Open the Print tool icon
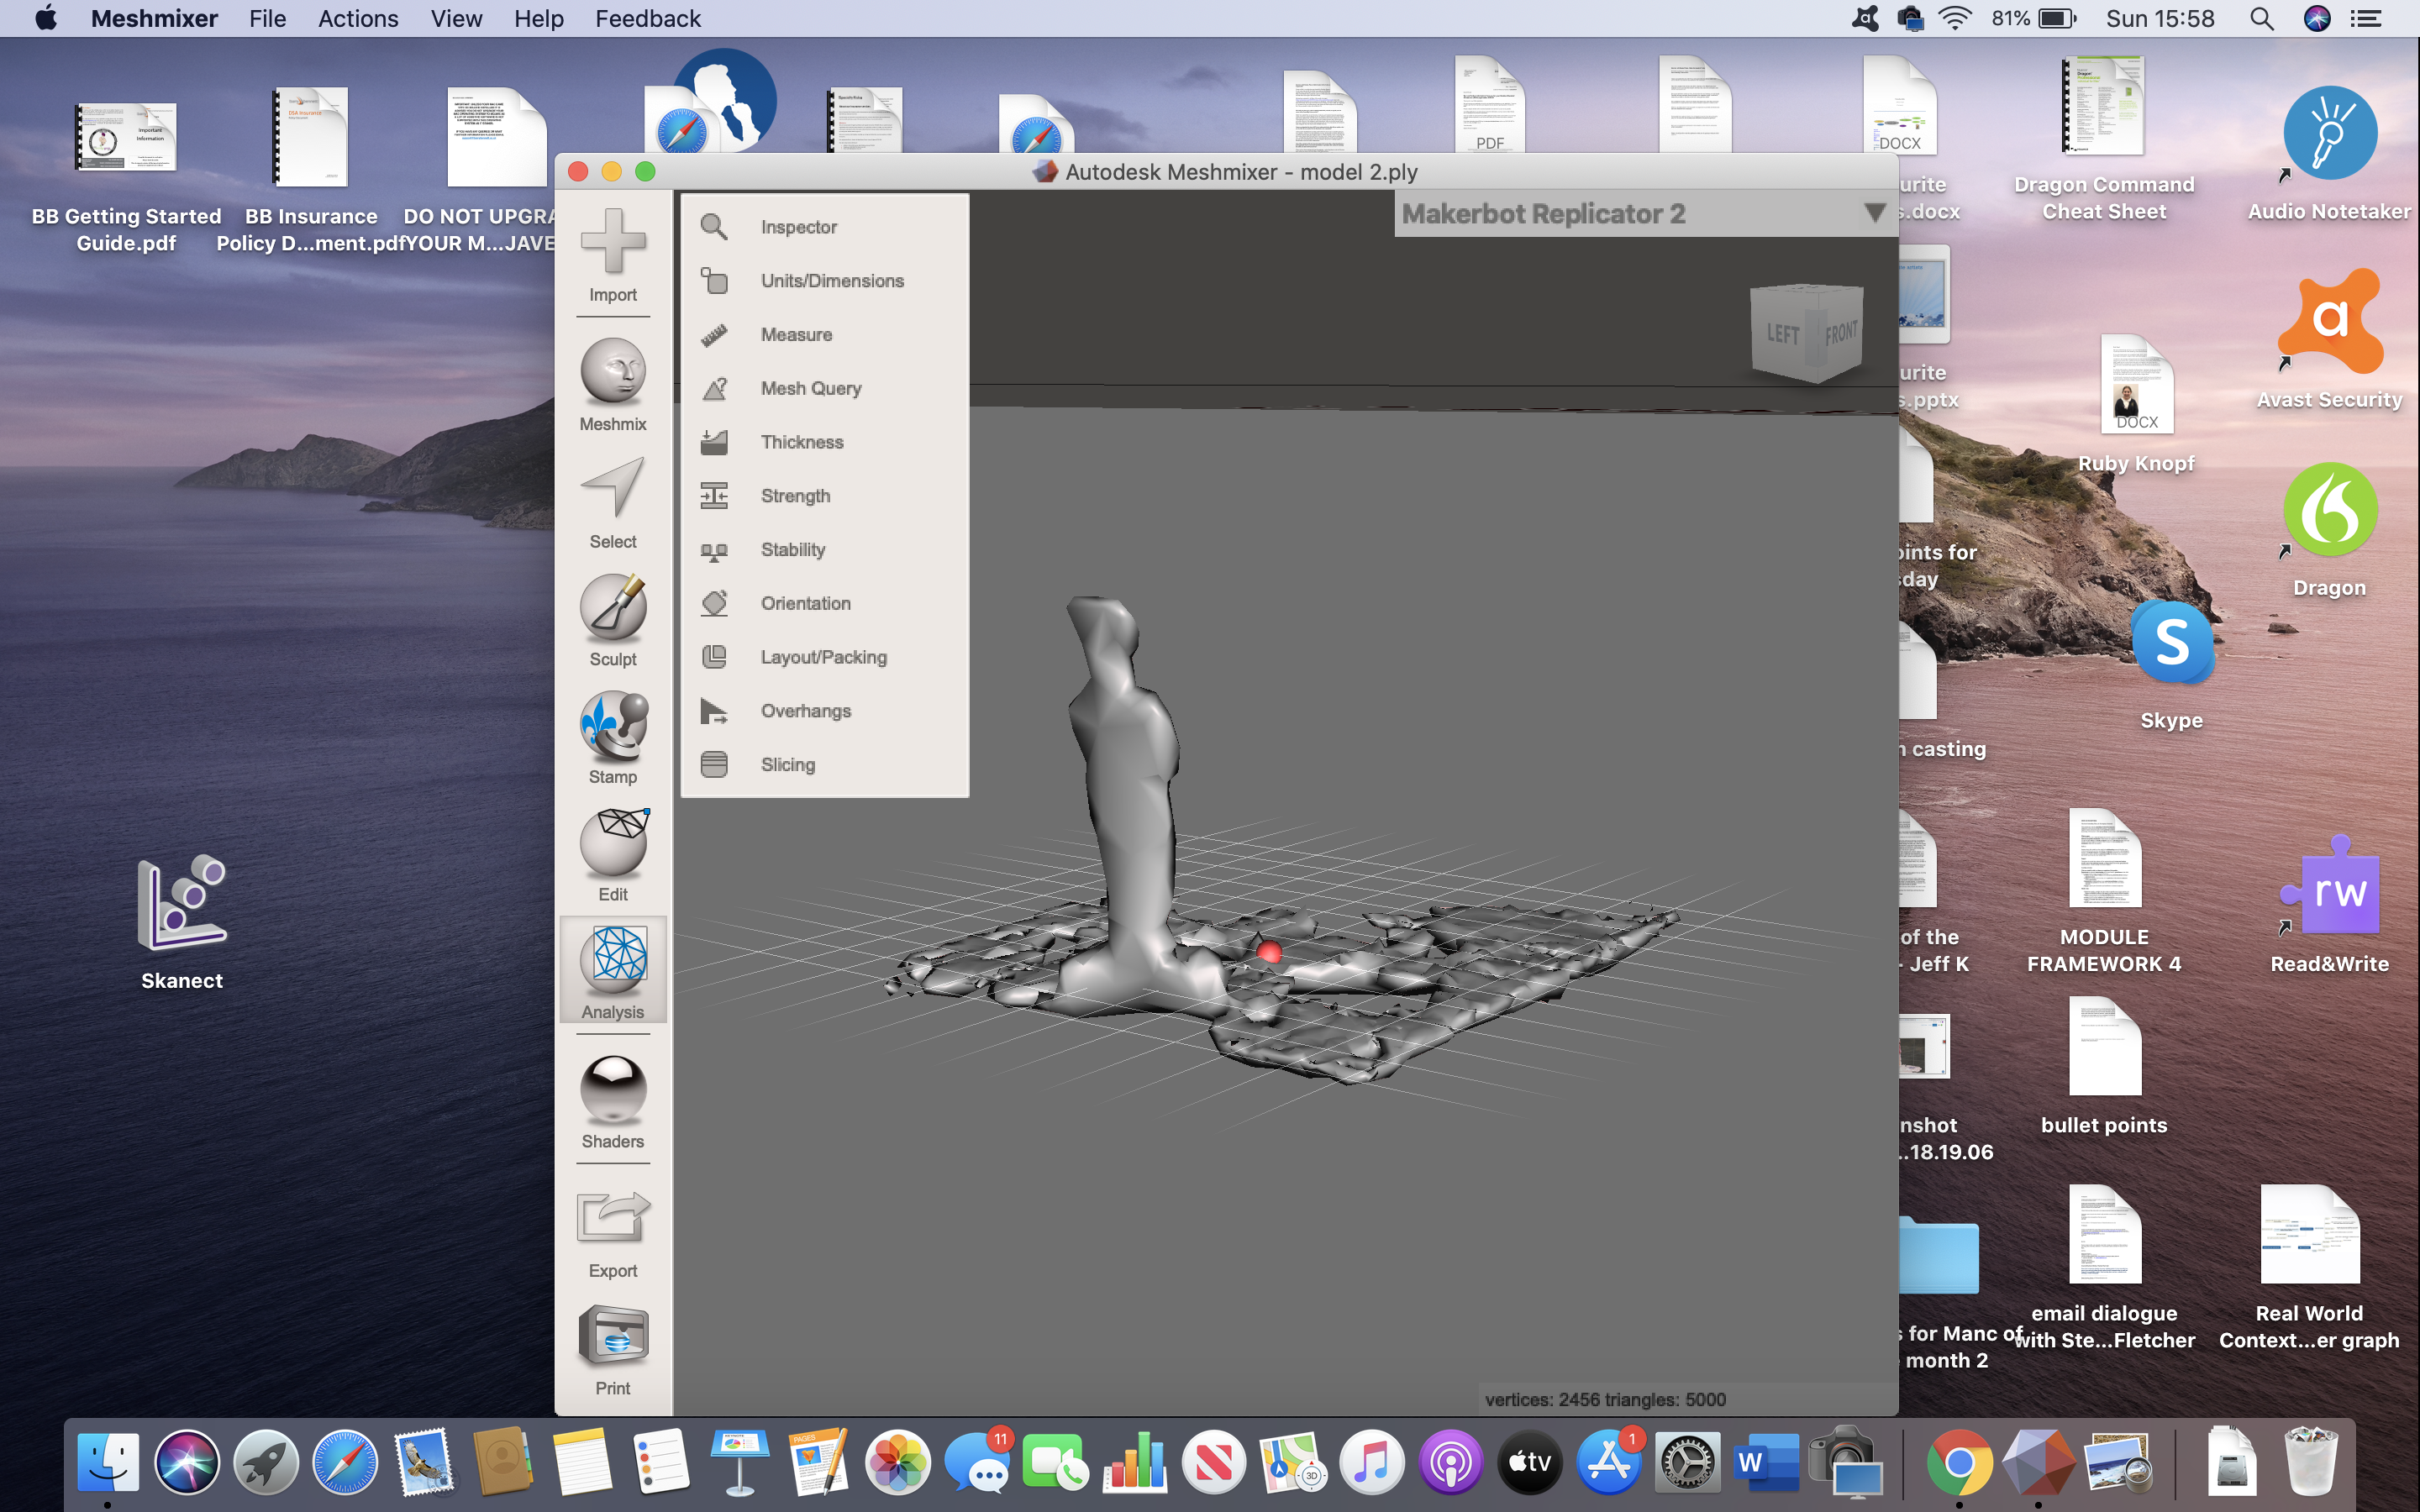This screenshot has width=2420, height=1512. pos(612,1336)
